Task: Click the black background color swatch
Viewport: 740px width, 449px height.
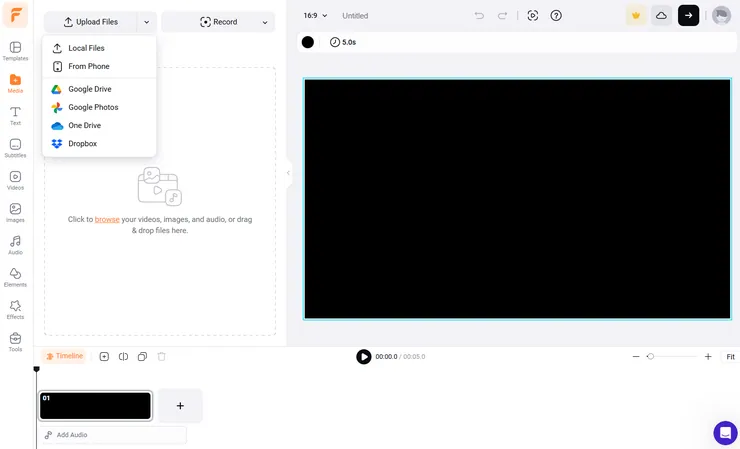Action: point(308,42)
